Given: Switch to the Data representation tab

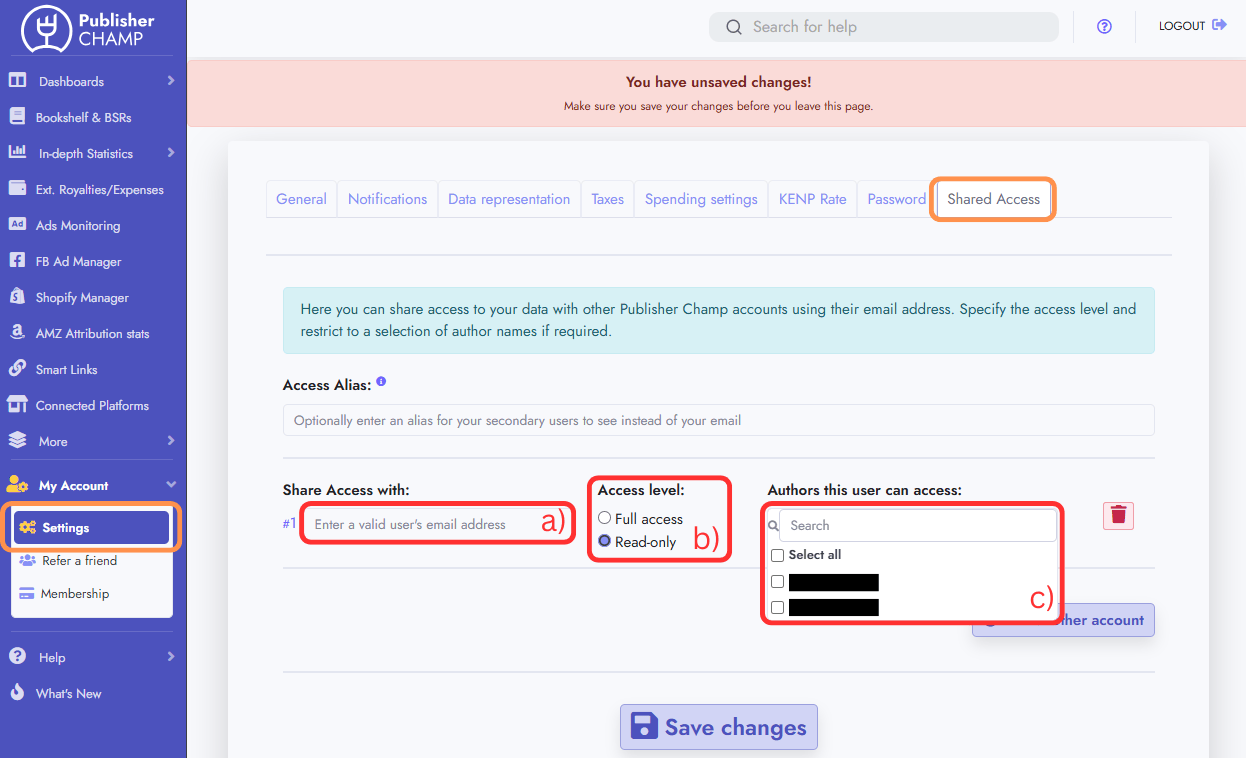Looking at the screenshot, I should [x=509, y=199].
